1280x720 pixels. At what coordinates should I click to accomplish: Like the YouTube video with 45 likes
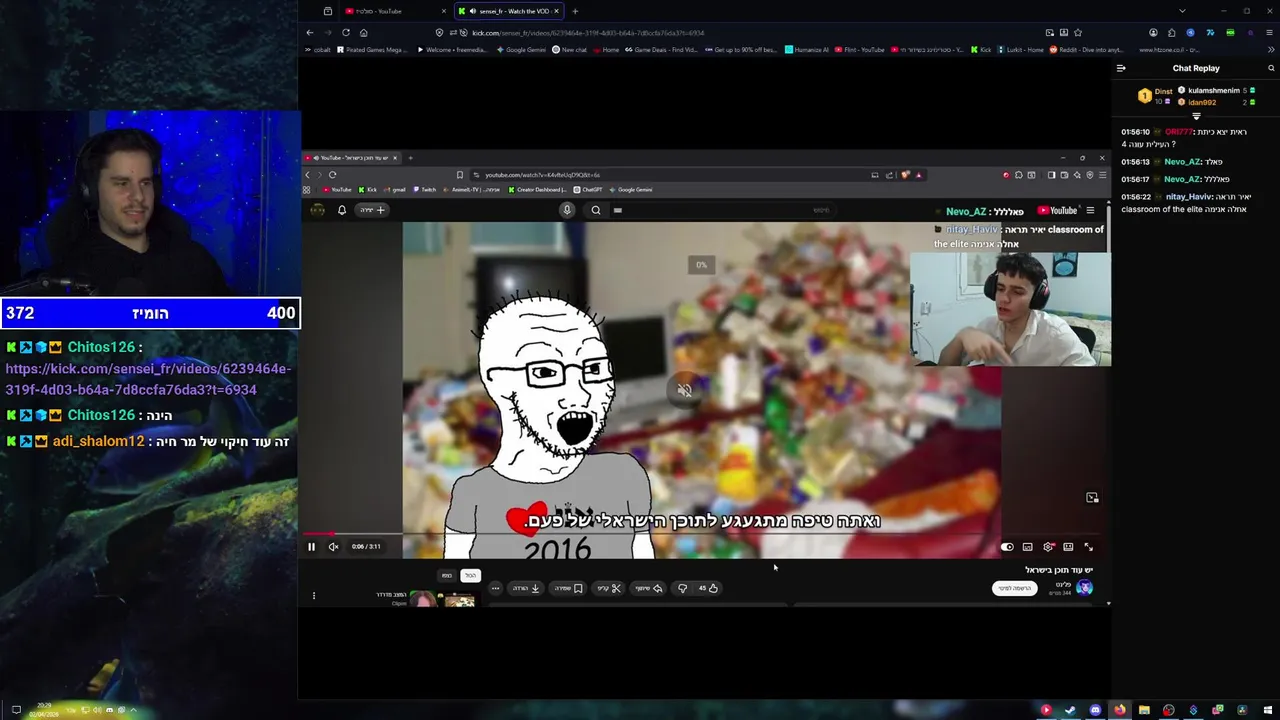pos(708,588)
